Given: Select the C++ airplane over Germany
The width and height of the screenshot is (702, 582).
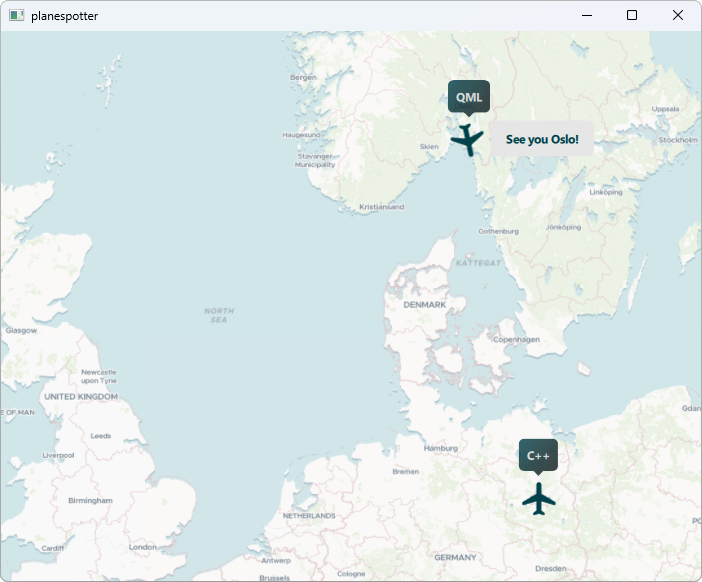Looking at the screenshot, I should pyautogui.click(x=538, y=498).
